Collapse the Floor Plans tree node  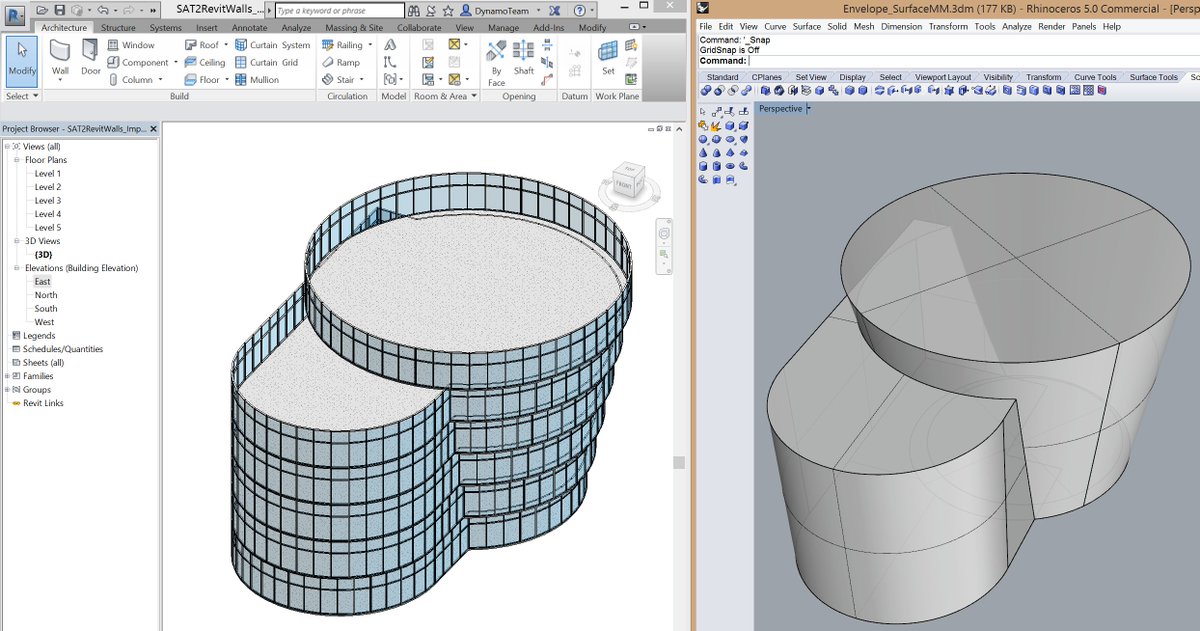click(x=17, y=160)
